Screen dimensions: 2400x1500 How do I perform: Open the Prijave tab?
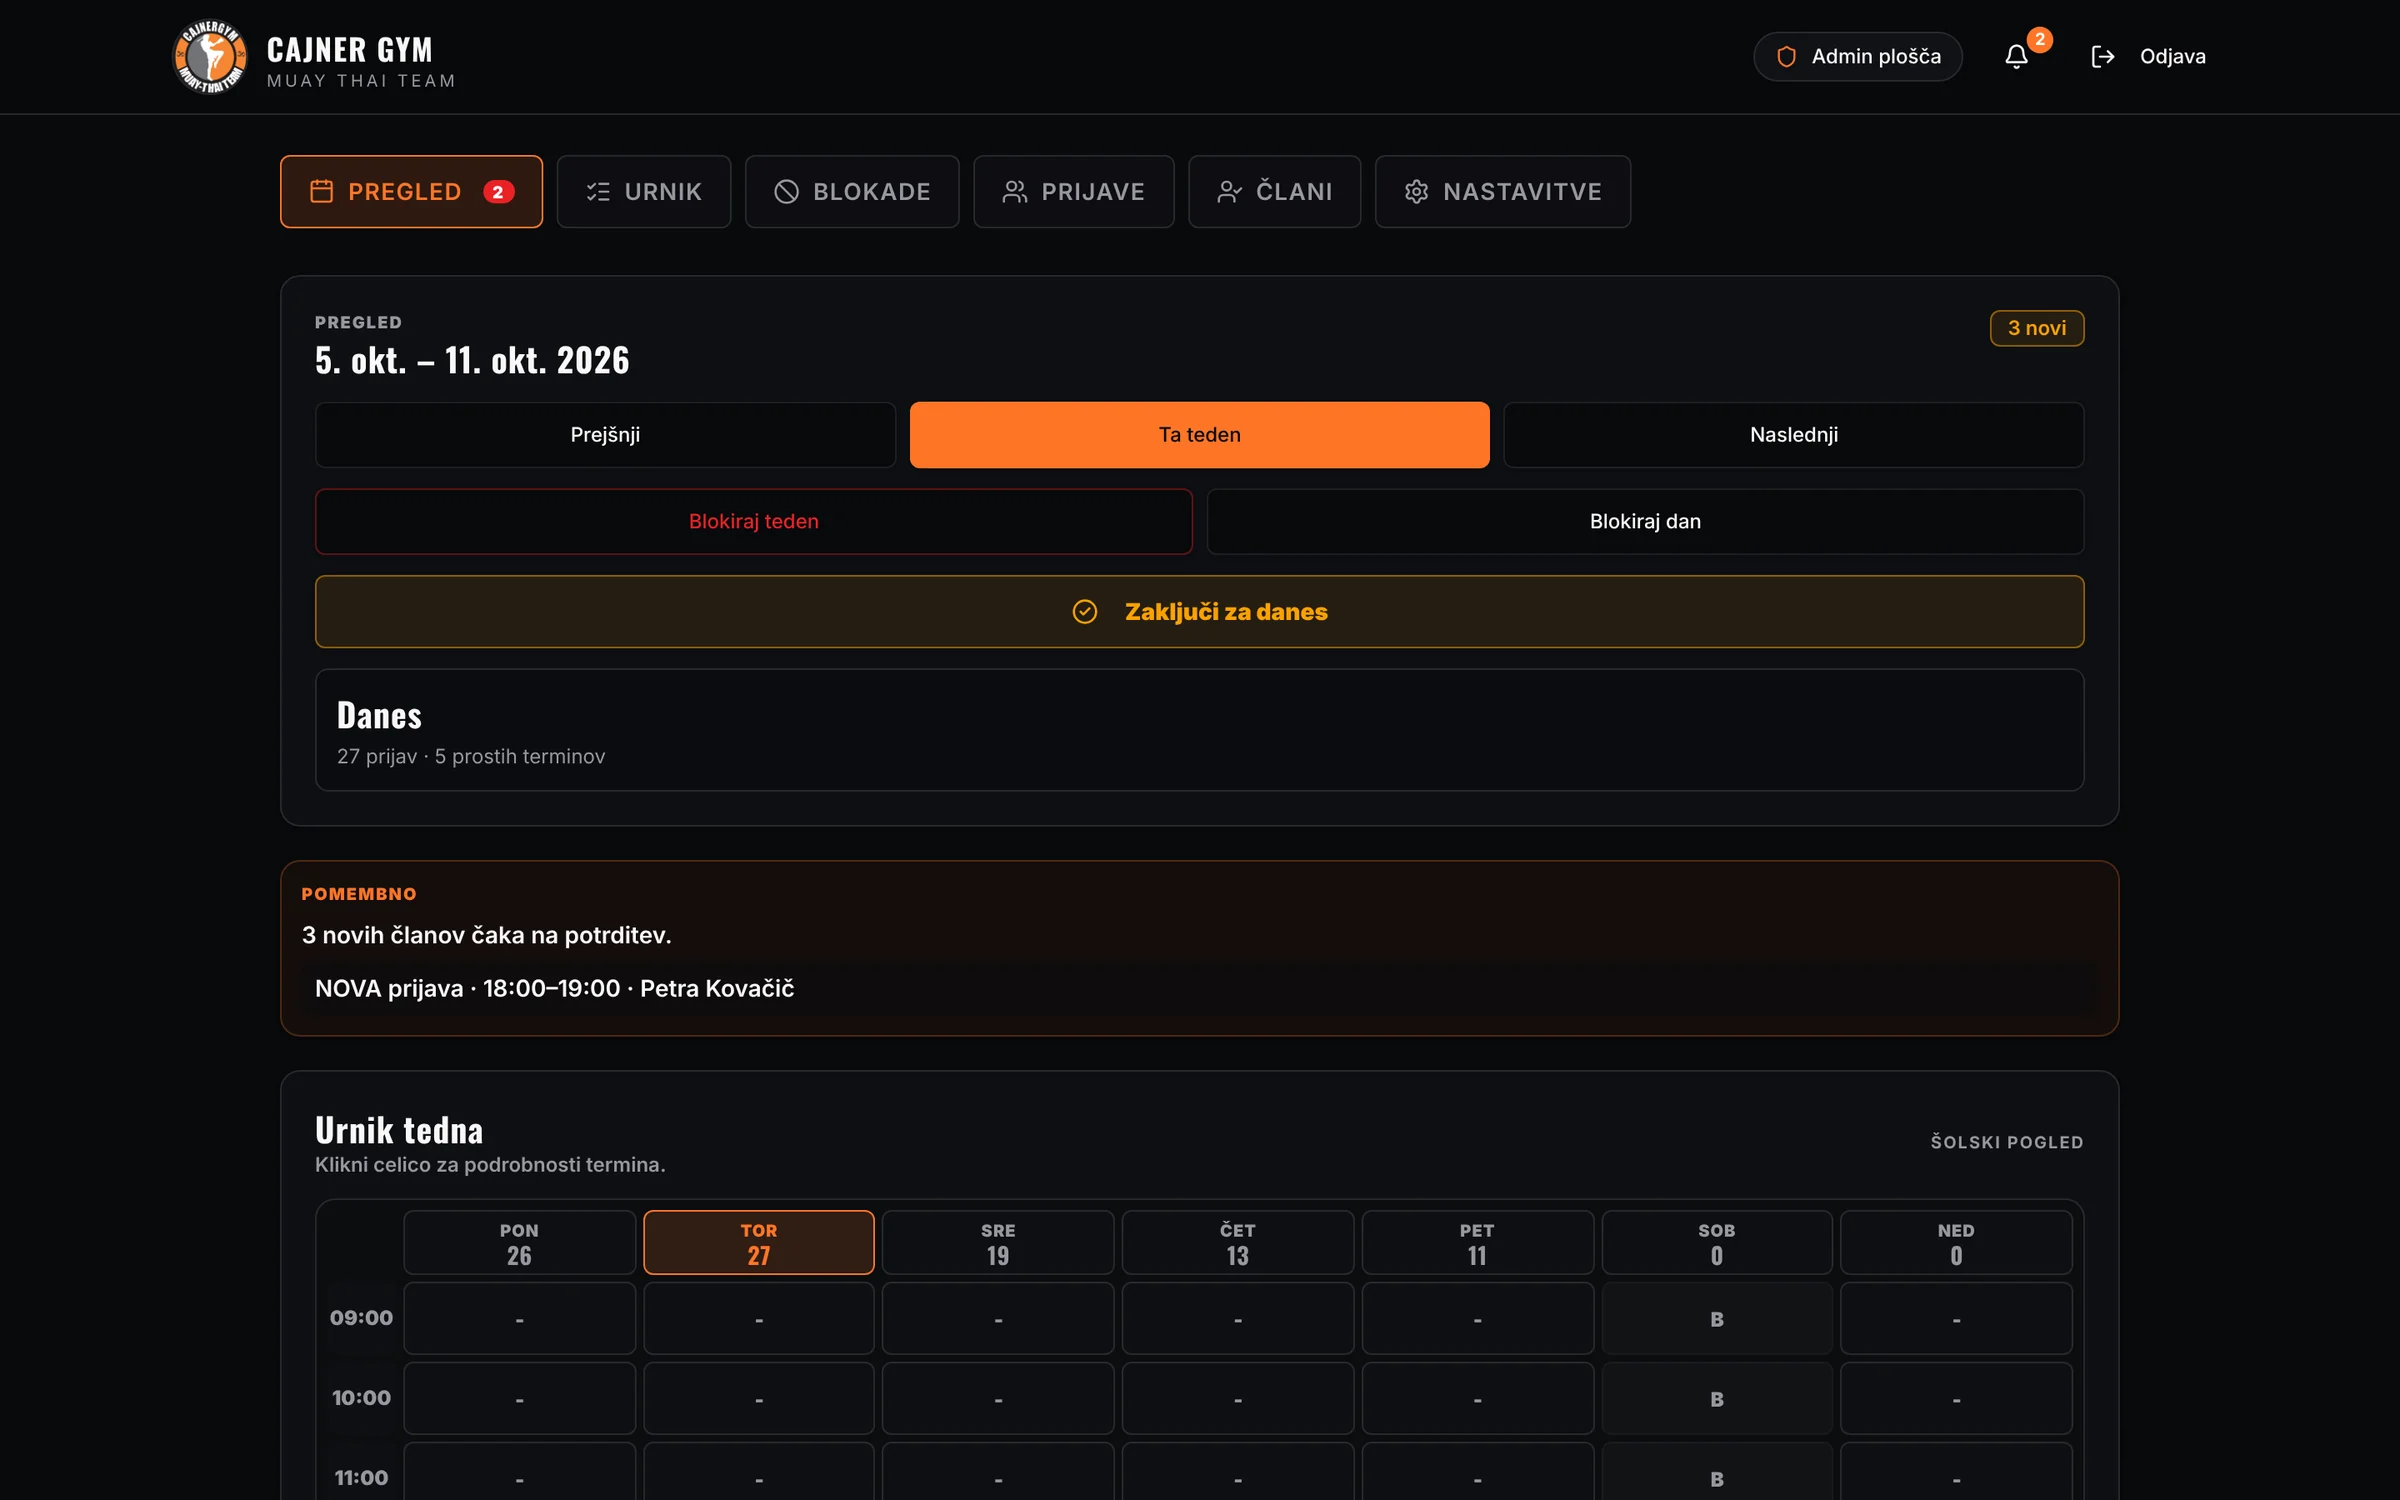pos(1073,191)
